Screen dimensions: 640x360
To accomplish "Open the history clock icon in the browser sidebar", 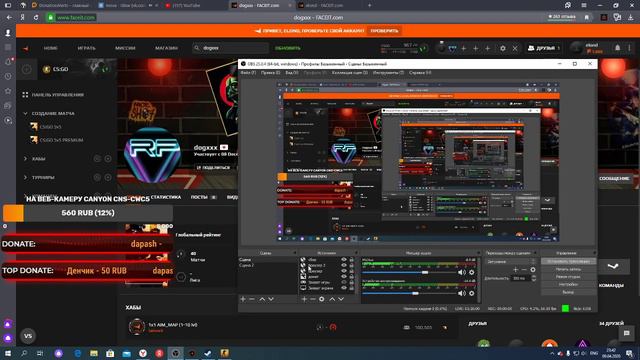I will pyautogui.click(x=8, y=76).
